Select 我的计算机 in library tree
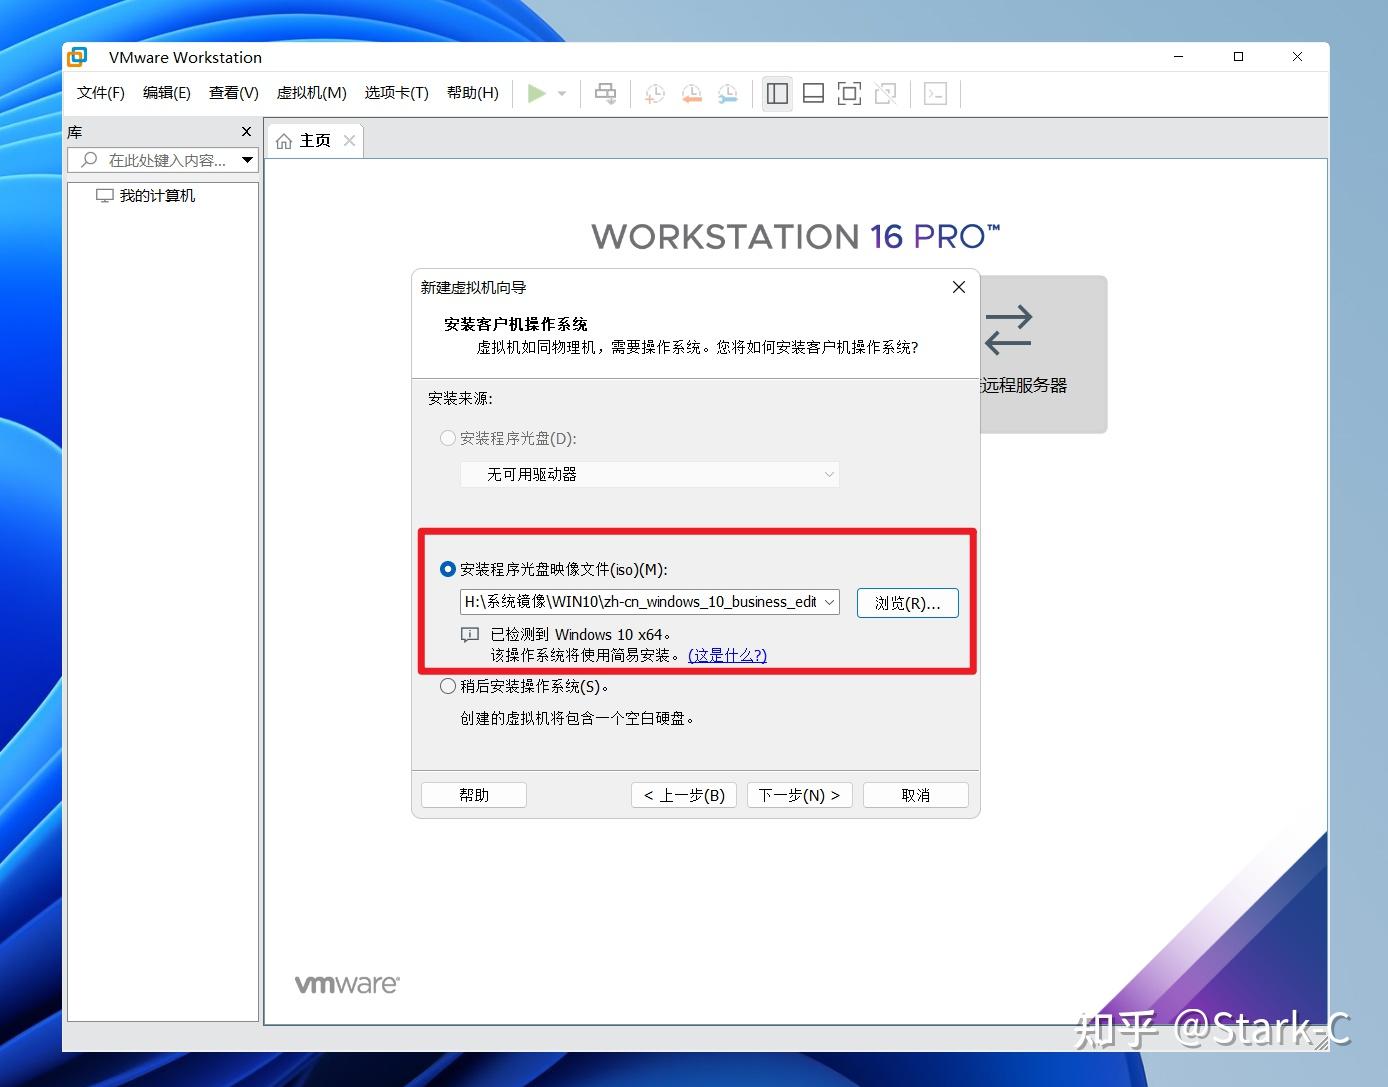Screen dimensions: 1388x1087 [x=156, y=195]
